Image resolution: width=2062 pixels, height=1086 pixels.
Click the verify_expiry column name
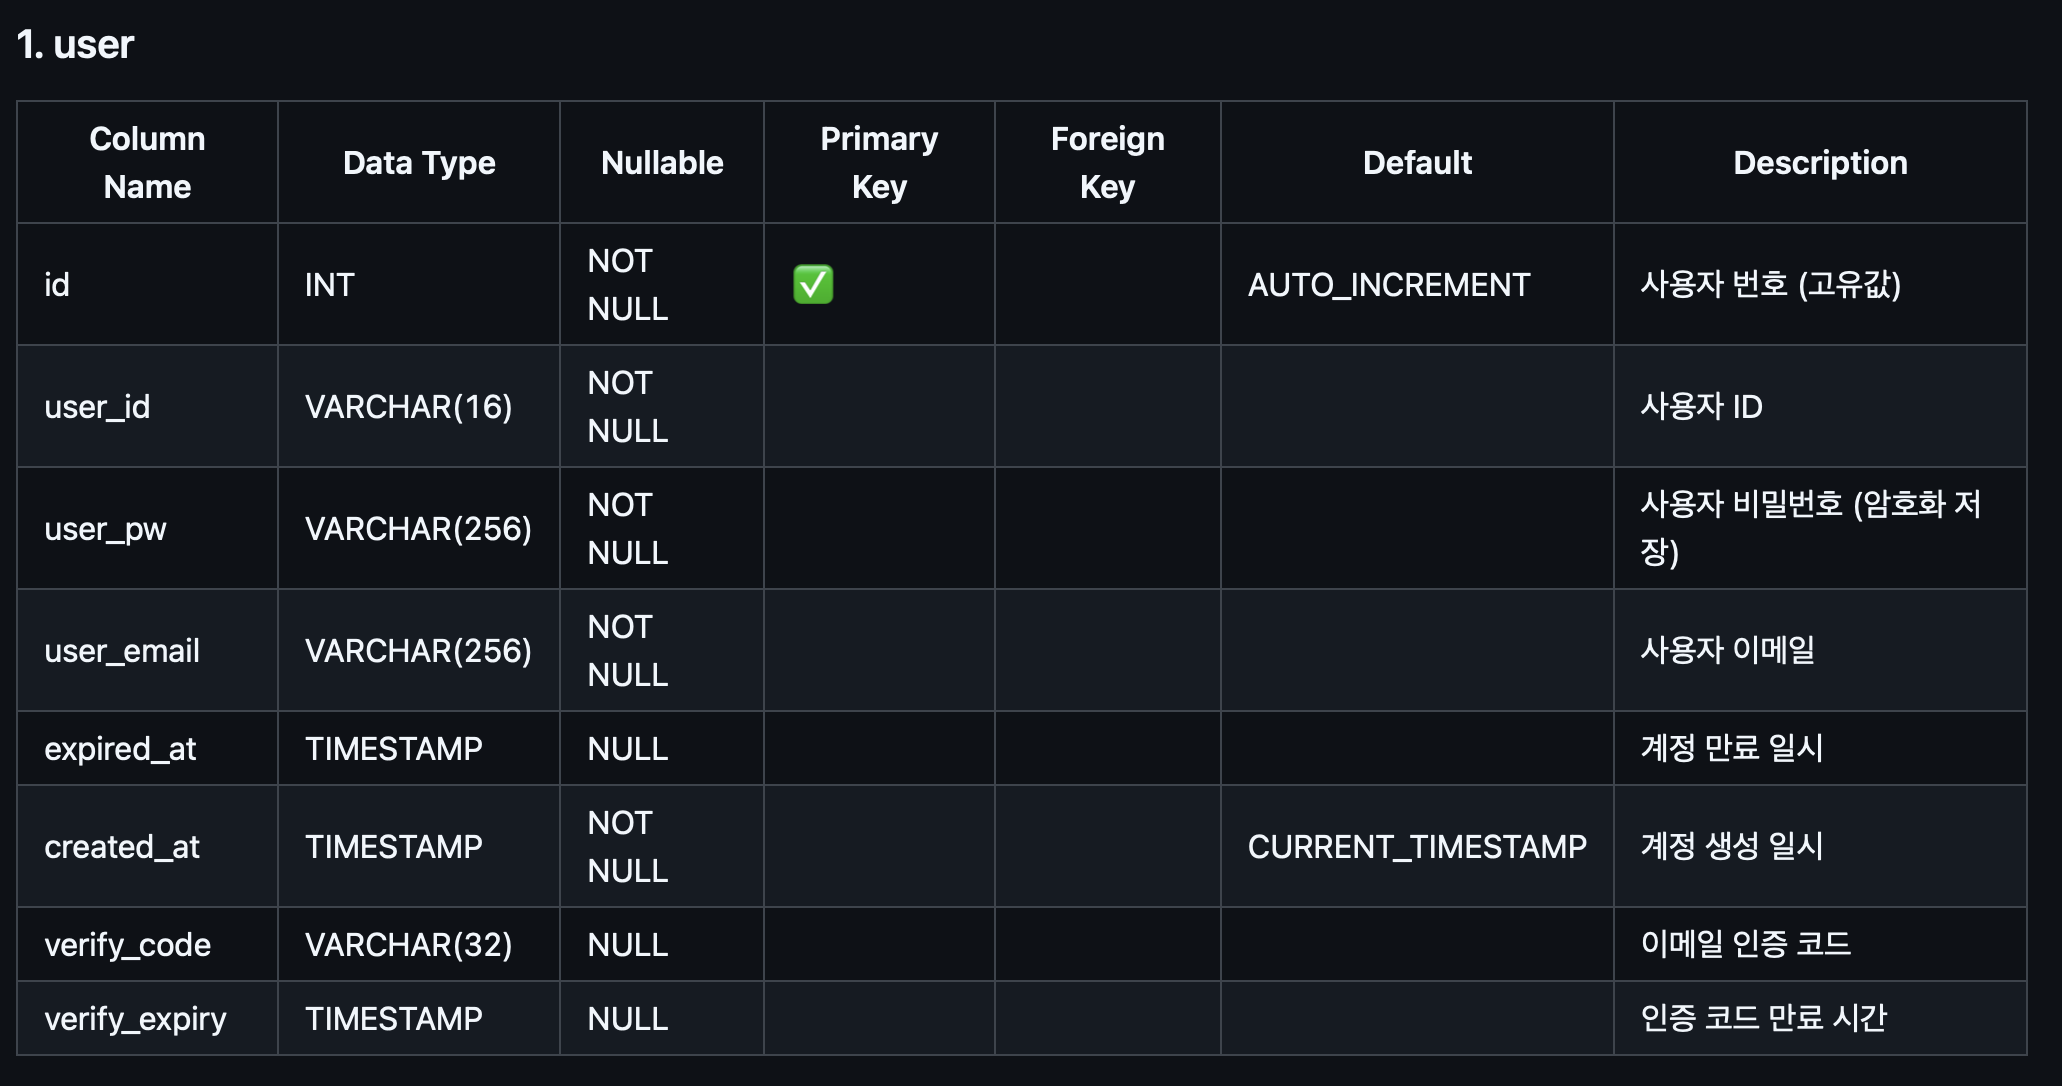pyautogui.click(x=135, y=1019)
